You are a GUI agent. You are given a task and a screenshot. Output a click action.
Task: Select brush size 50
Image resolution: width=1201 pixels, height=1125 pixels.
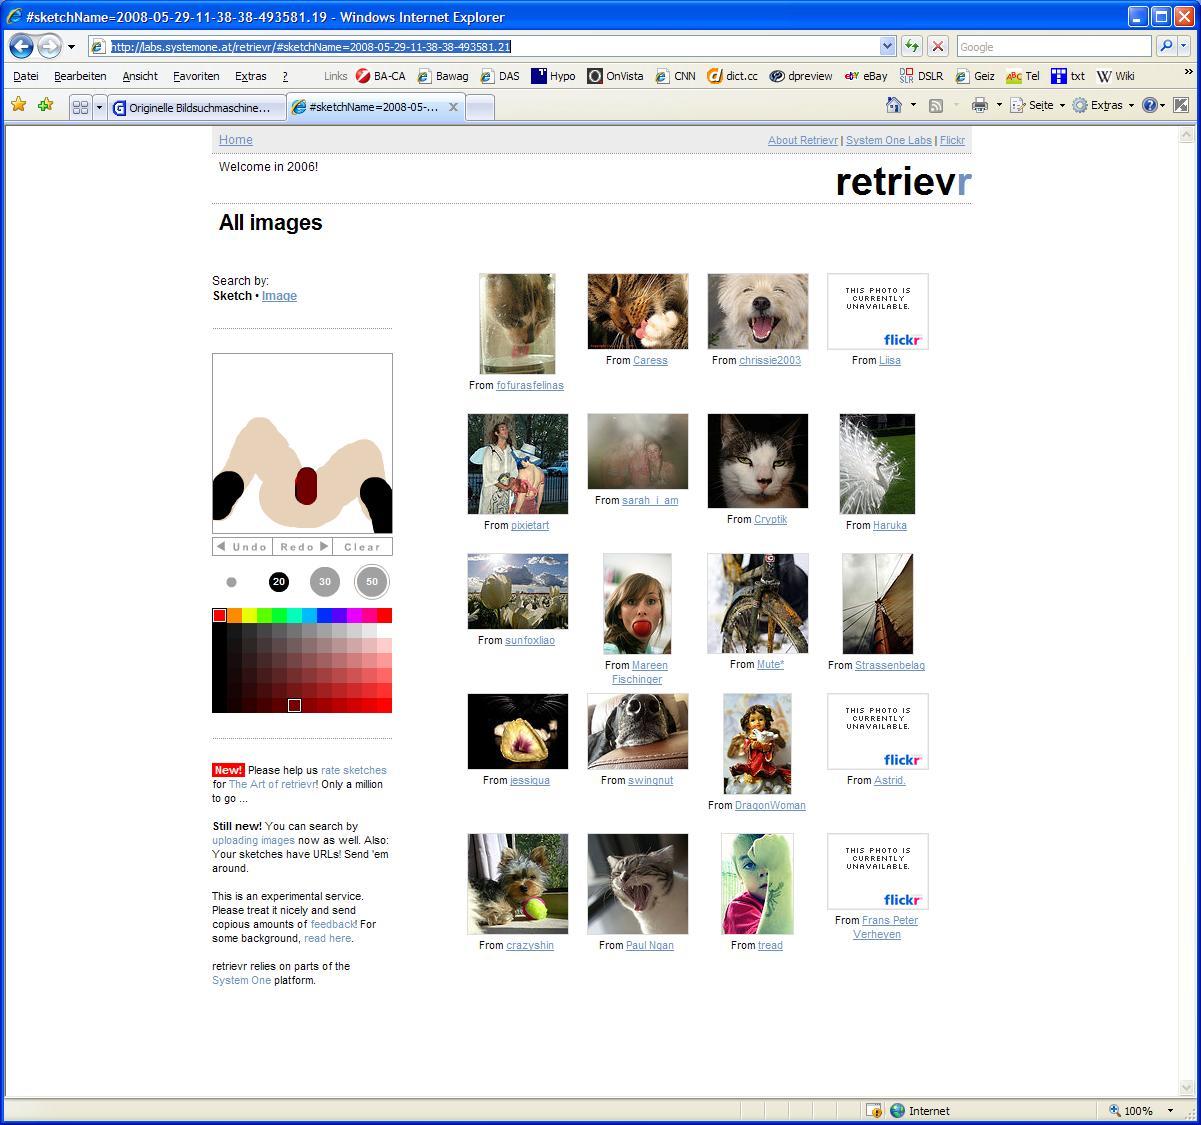pos(372,581)
